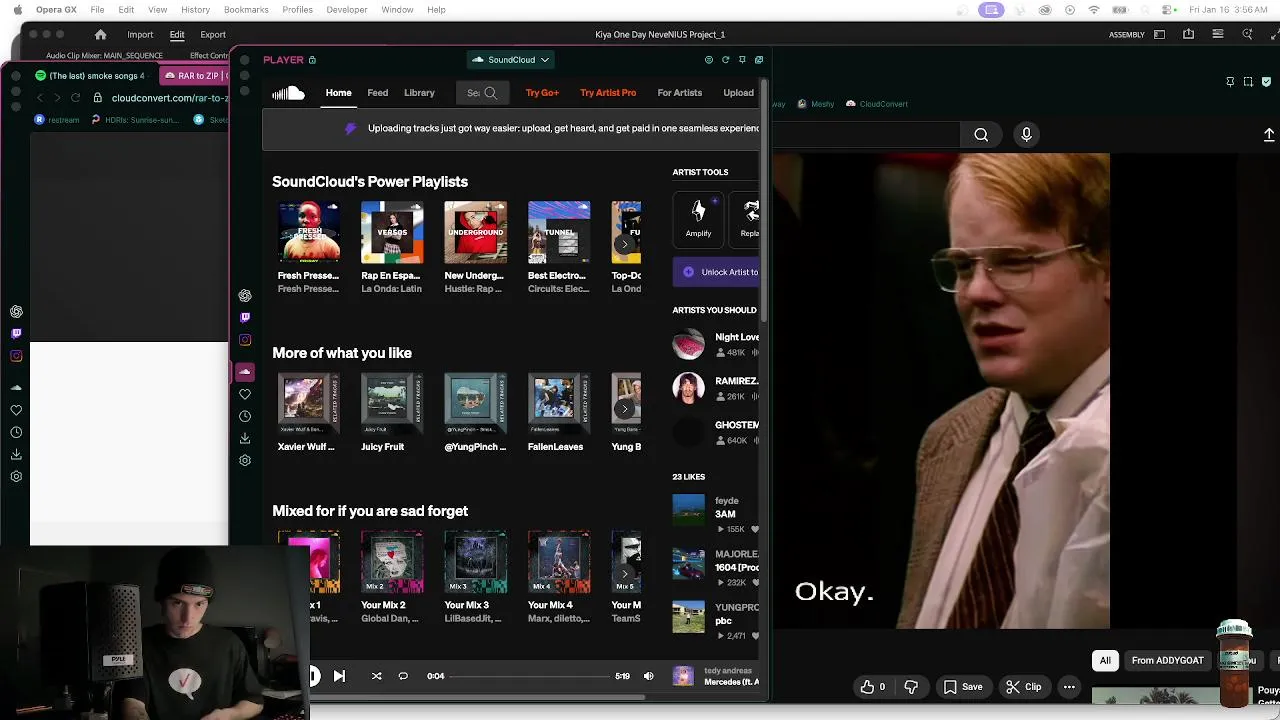Toggle shuffle in the SoundCloud player
This screenshot has width=1280, height=720.
tap(377, 676)
